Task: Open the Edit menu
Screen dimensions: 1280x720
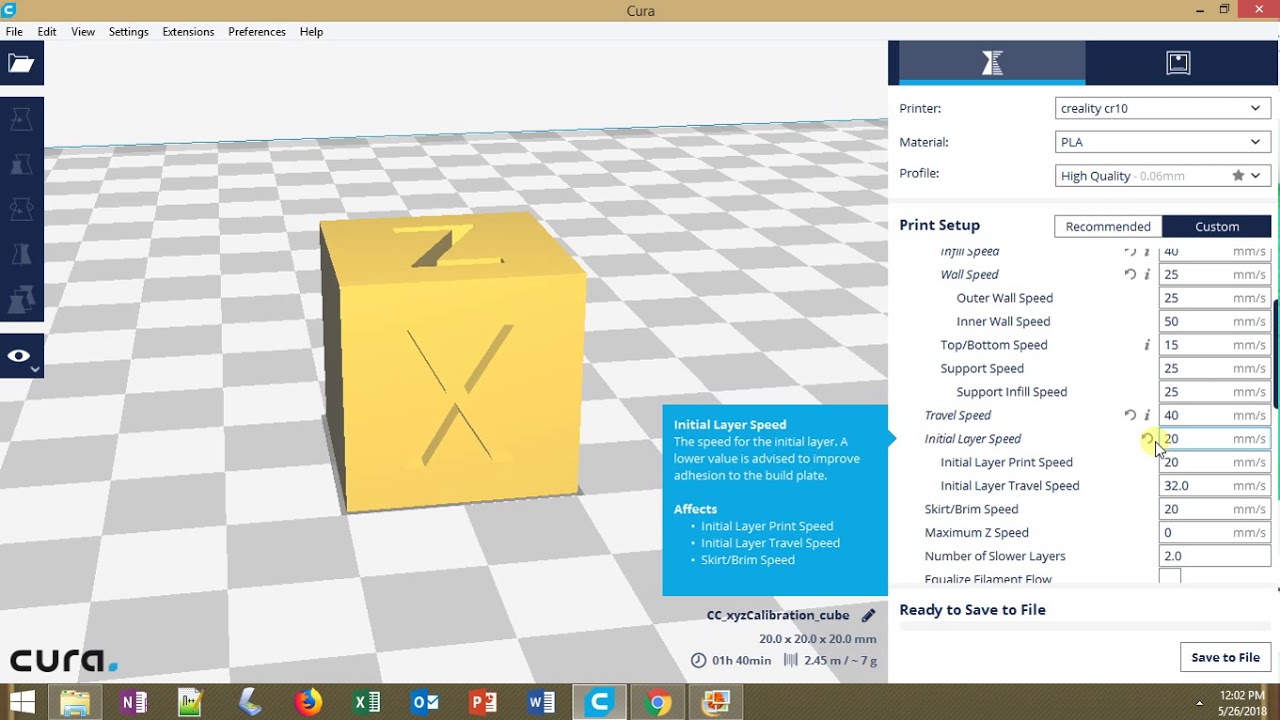Action: tap(47, 32)
